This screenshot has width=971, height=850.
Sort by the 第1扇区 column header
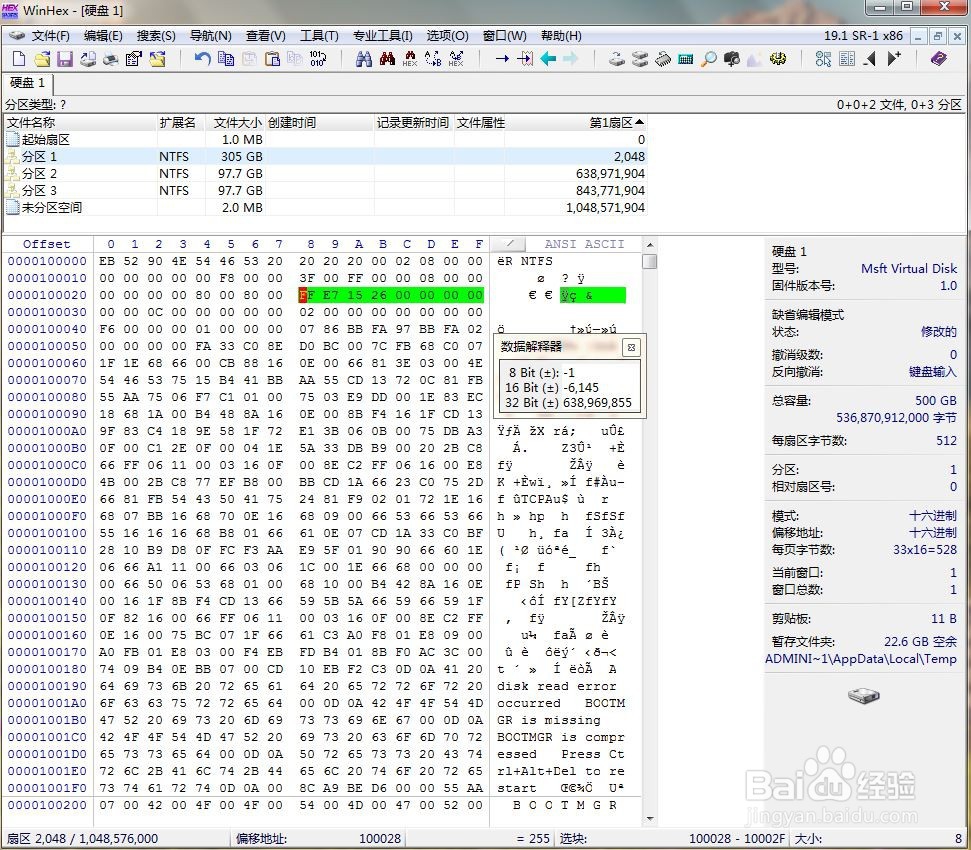click(576, 123)
